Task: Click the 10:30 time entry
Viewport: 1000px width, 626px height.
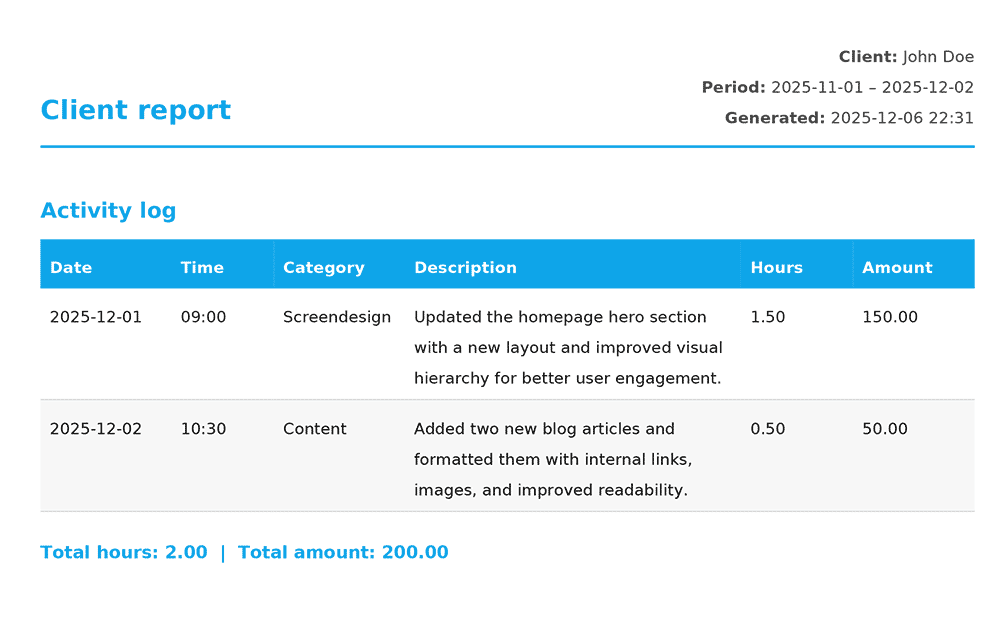Action: [203, 428]
